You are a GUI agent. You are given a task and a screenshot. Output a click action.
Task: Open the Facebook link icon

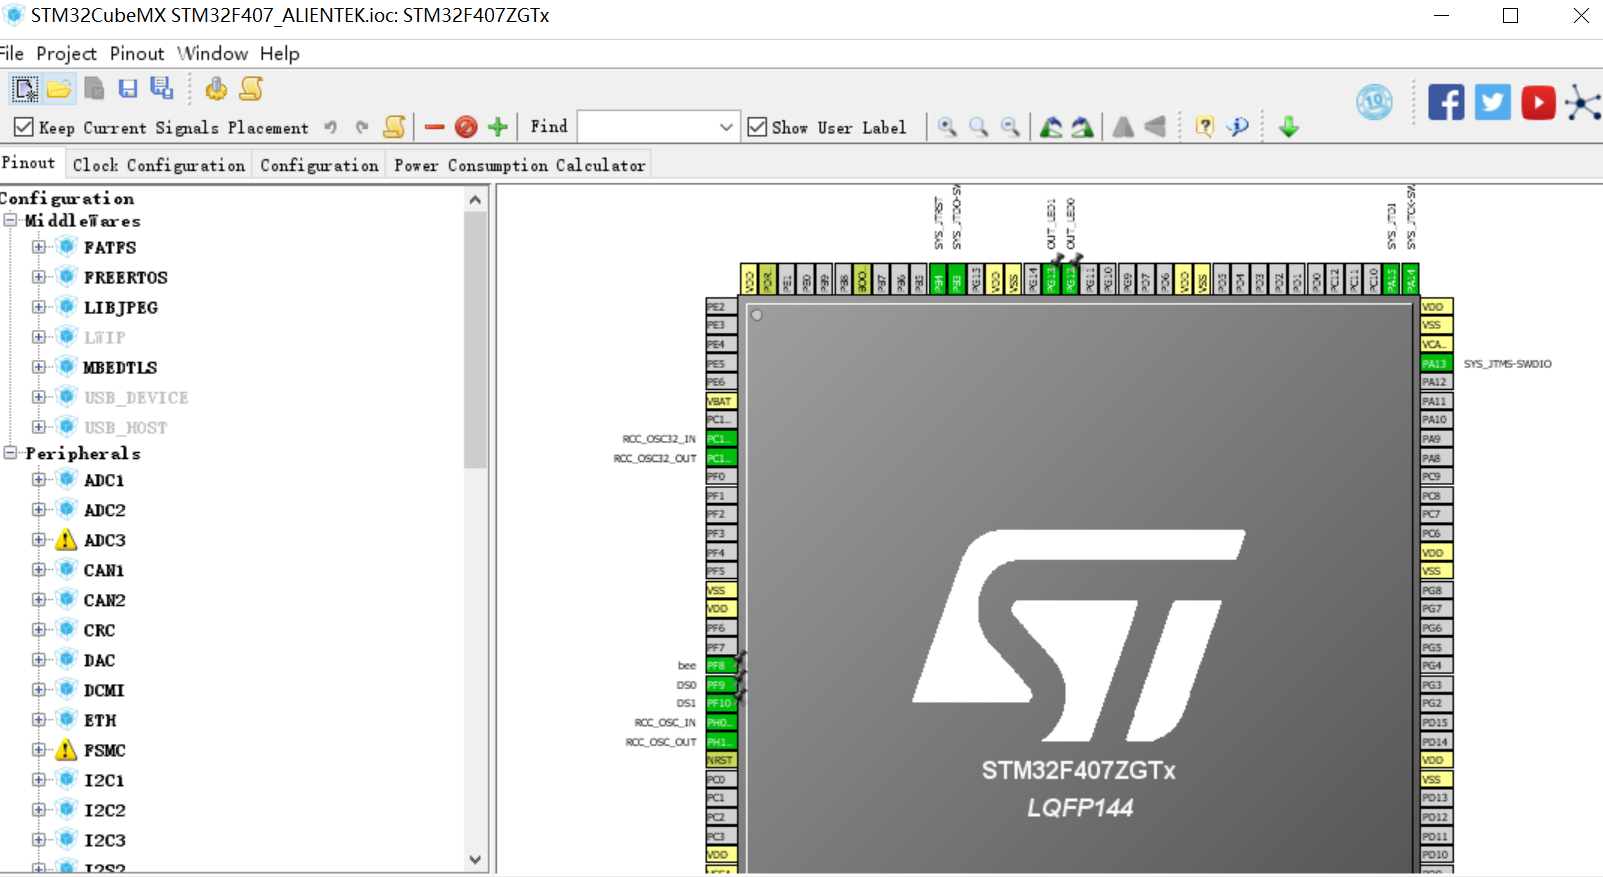click(x=1446, y=102)
